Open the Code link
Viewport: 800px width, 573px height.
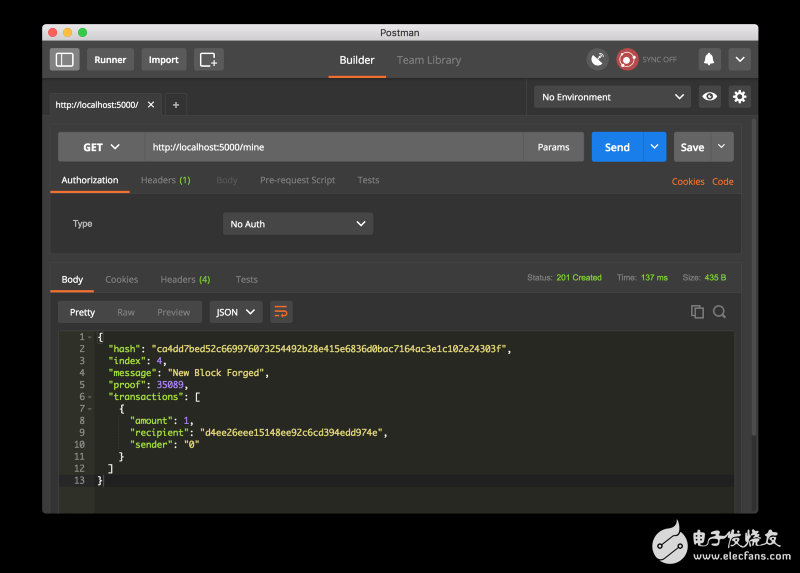click(723, 182)
